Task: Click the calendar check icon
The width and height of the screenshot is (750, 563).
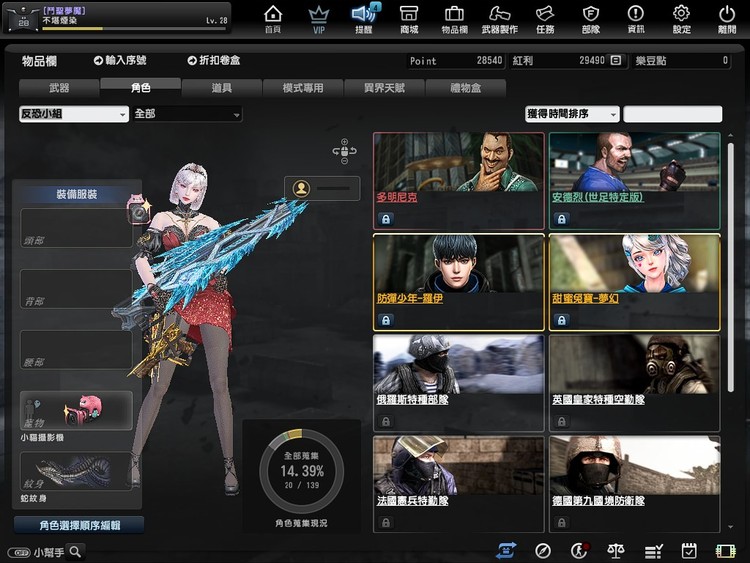Action: coord(689,551)
